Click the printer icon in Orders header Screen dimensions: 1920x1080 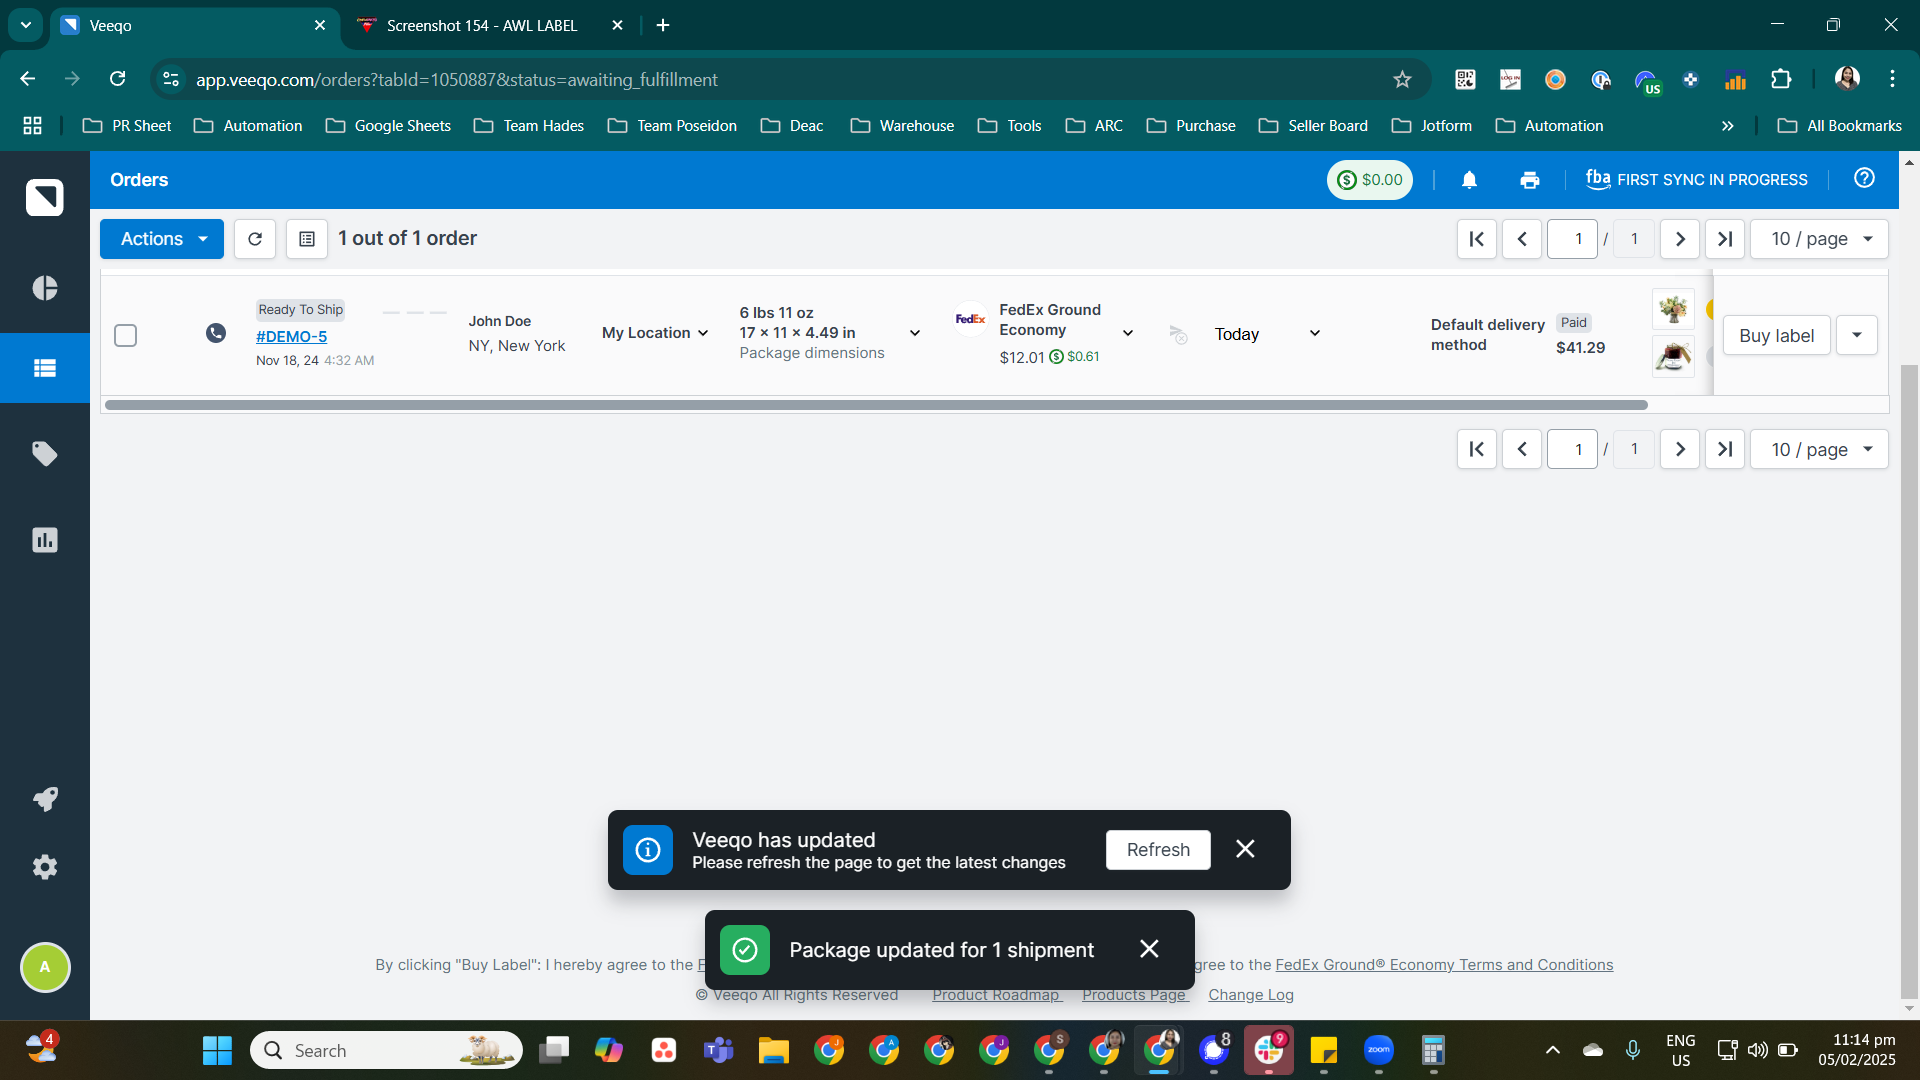pyautogui.click(x=1530, y=180)
